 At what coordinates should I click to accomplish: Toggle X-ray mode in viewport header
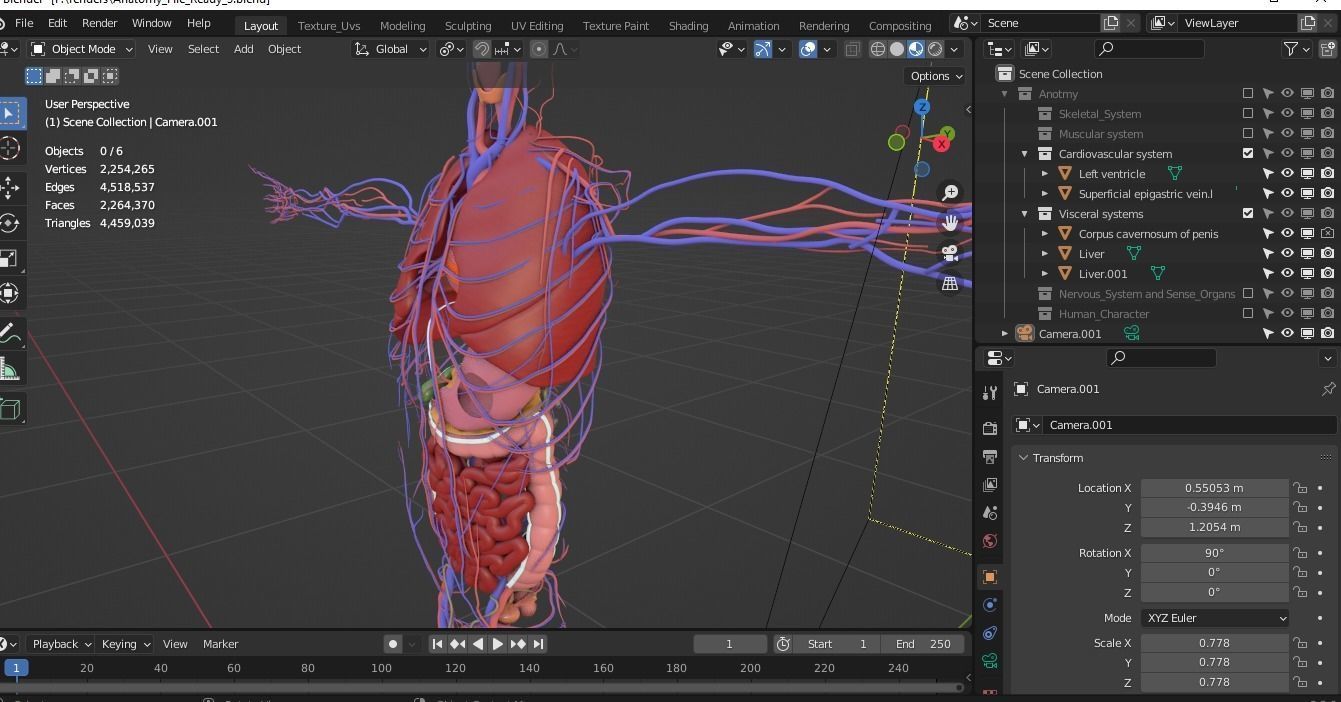[x=852, y=49]
